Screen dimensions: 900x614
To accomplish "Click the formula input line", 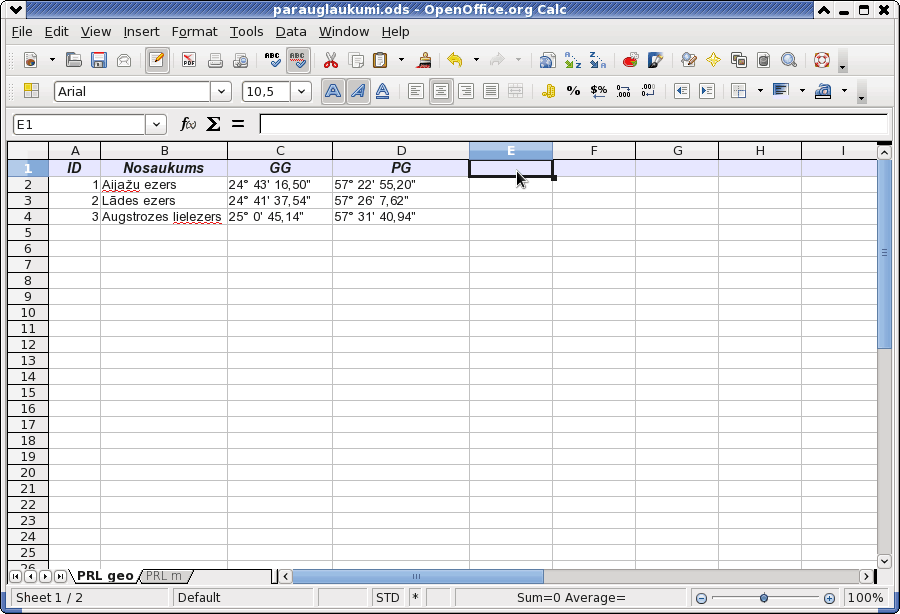I will click(573, 124).
